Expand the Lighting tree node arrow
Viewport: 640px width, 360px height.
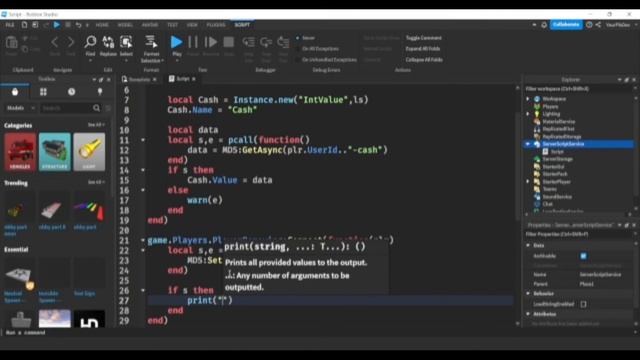pyautogui.click(x=528, y=114)
